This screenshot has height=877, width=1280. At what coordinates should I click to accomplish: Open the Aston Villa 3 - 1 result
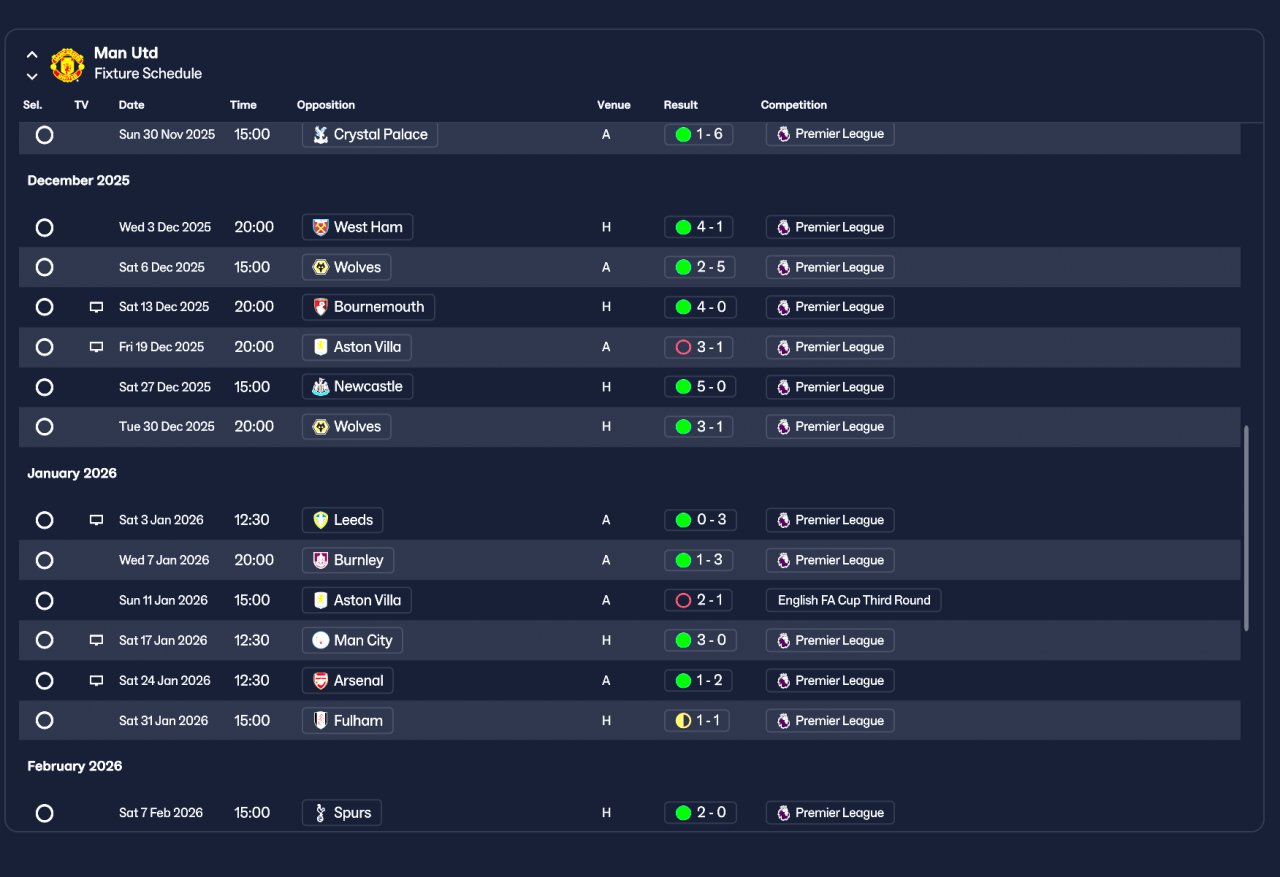pyautogui.click(x=698, y=347)
